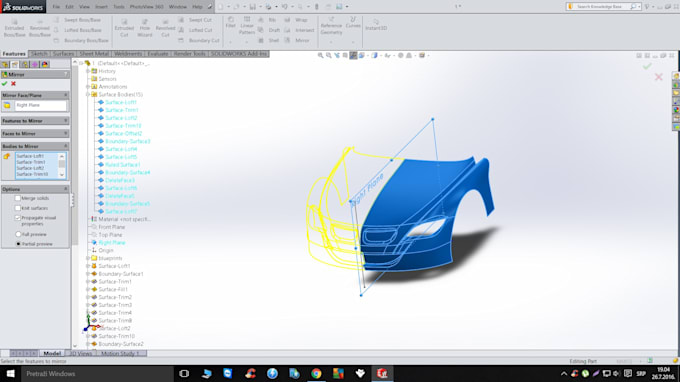Open Chrome from the taskbar
This screenshot has width=680, height=382.
316,373
